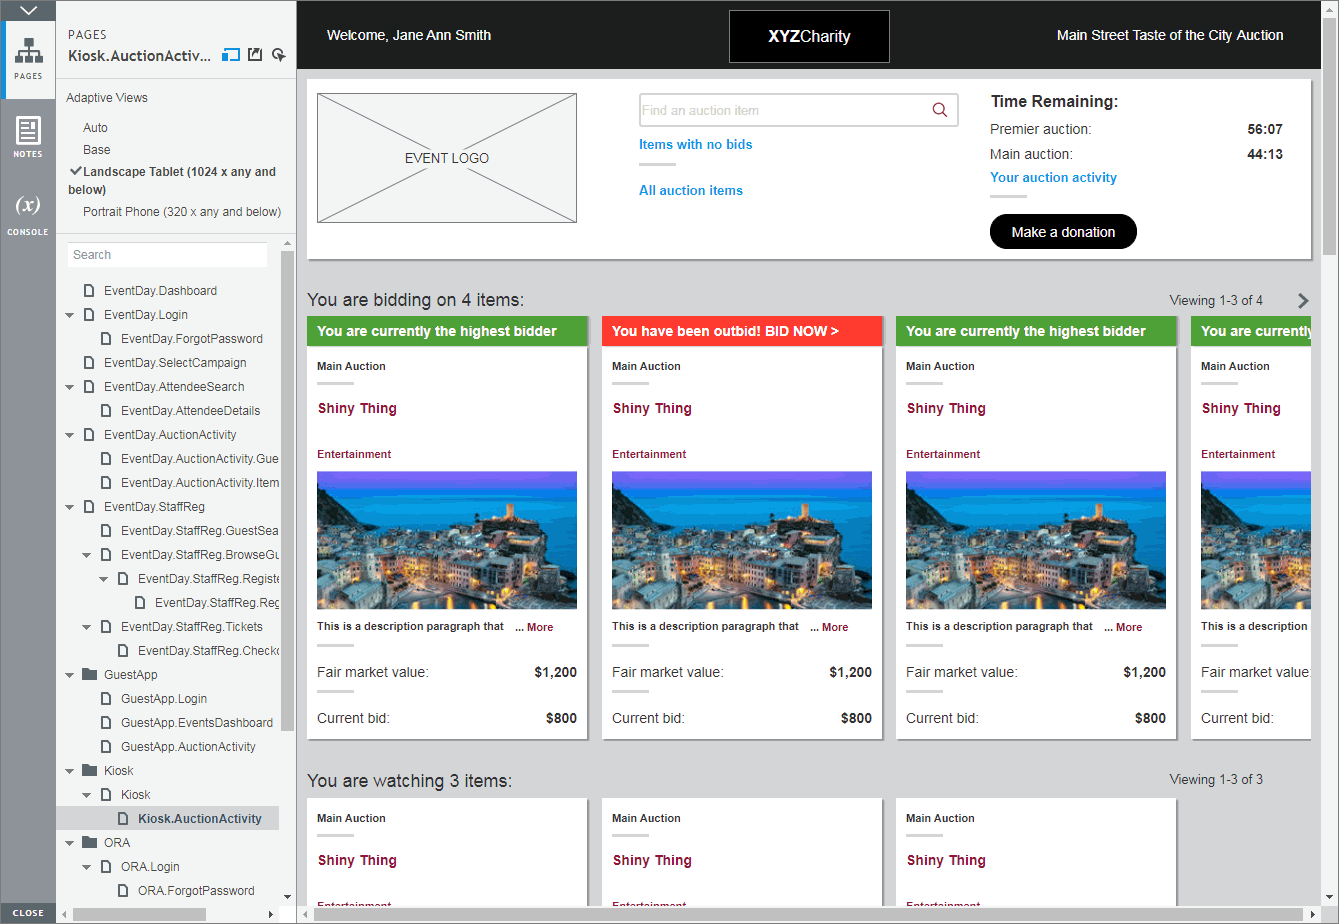Click the Pages sitemap icon
The height and width of the screenshot is (924, 1339).
coord(28,58)
